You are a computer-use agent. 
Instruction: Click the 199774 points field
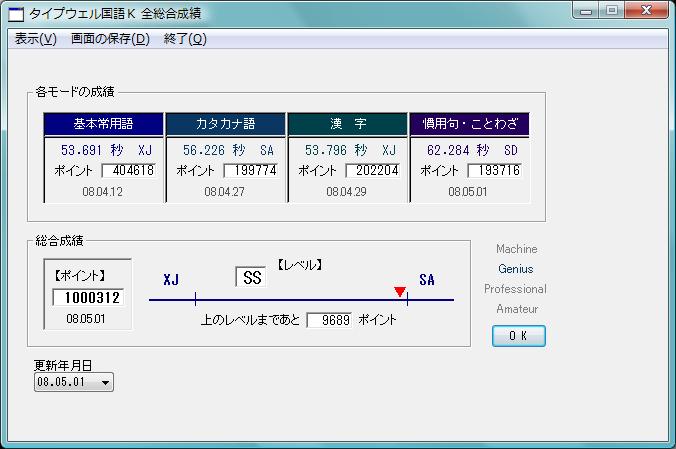click(x=251, y=170)
